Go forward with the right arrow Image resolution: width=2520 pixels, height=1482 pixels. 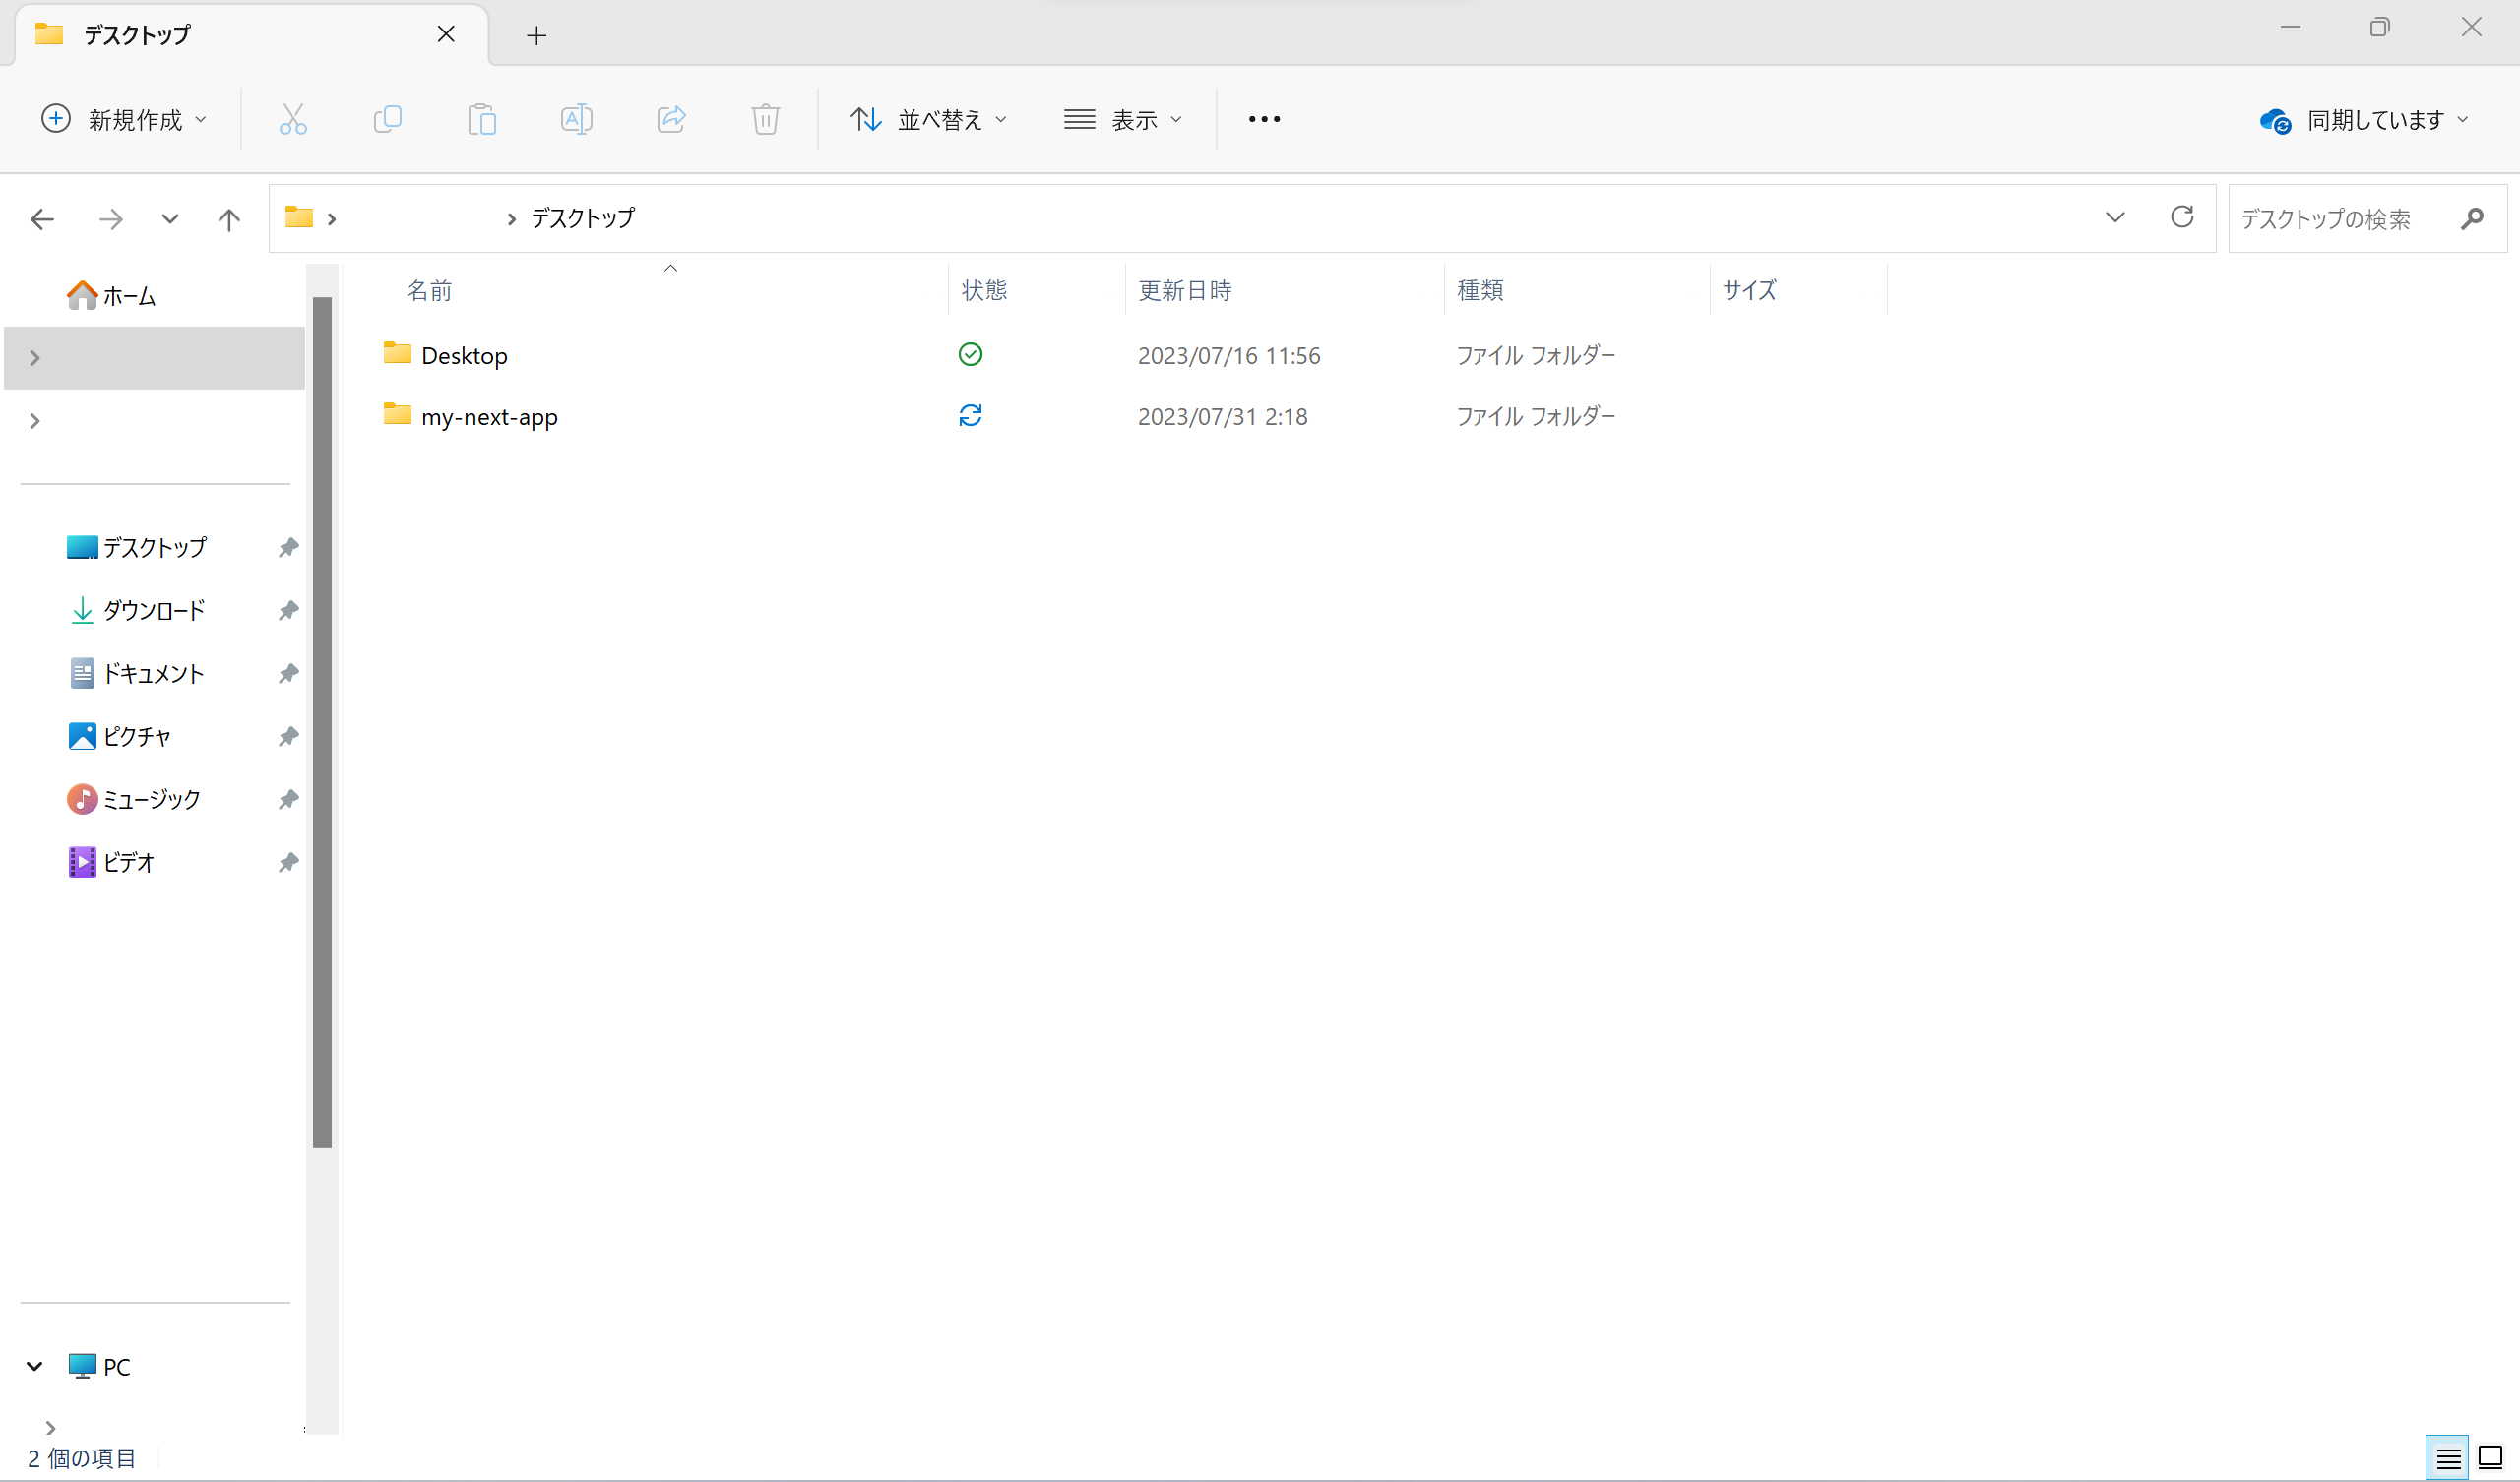click(x=111, y=218)
